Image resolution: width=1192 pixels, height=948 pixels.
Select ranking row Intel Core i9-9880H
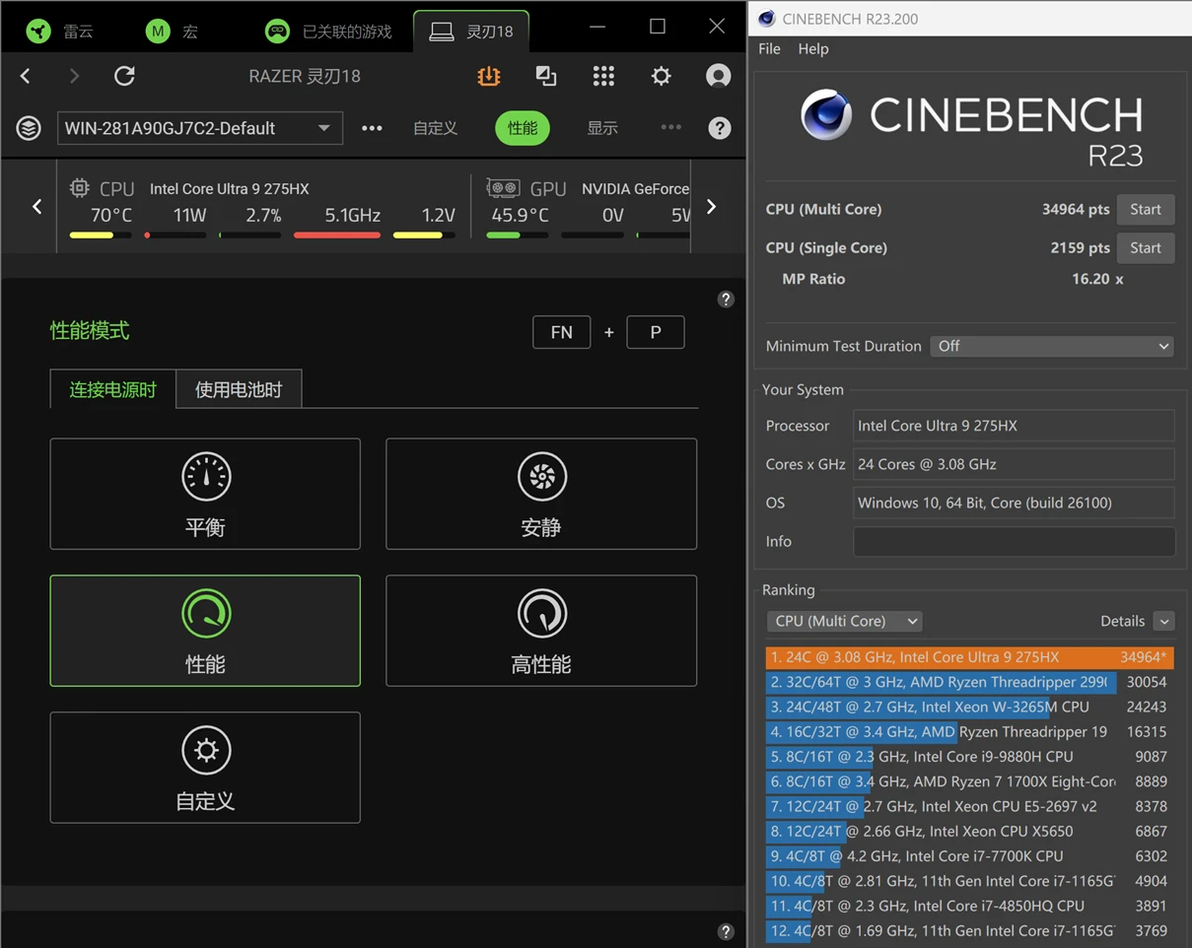[x=969, y=756]
